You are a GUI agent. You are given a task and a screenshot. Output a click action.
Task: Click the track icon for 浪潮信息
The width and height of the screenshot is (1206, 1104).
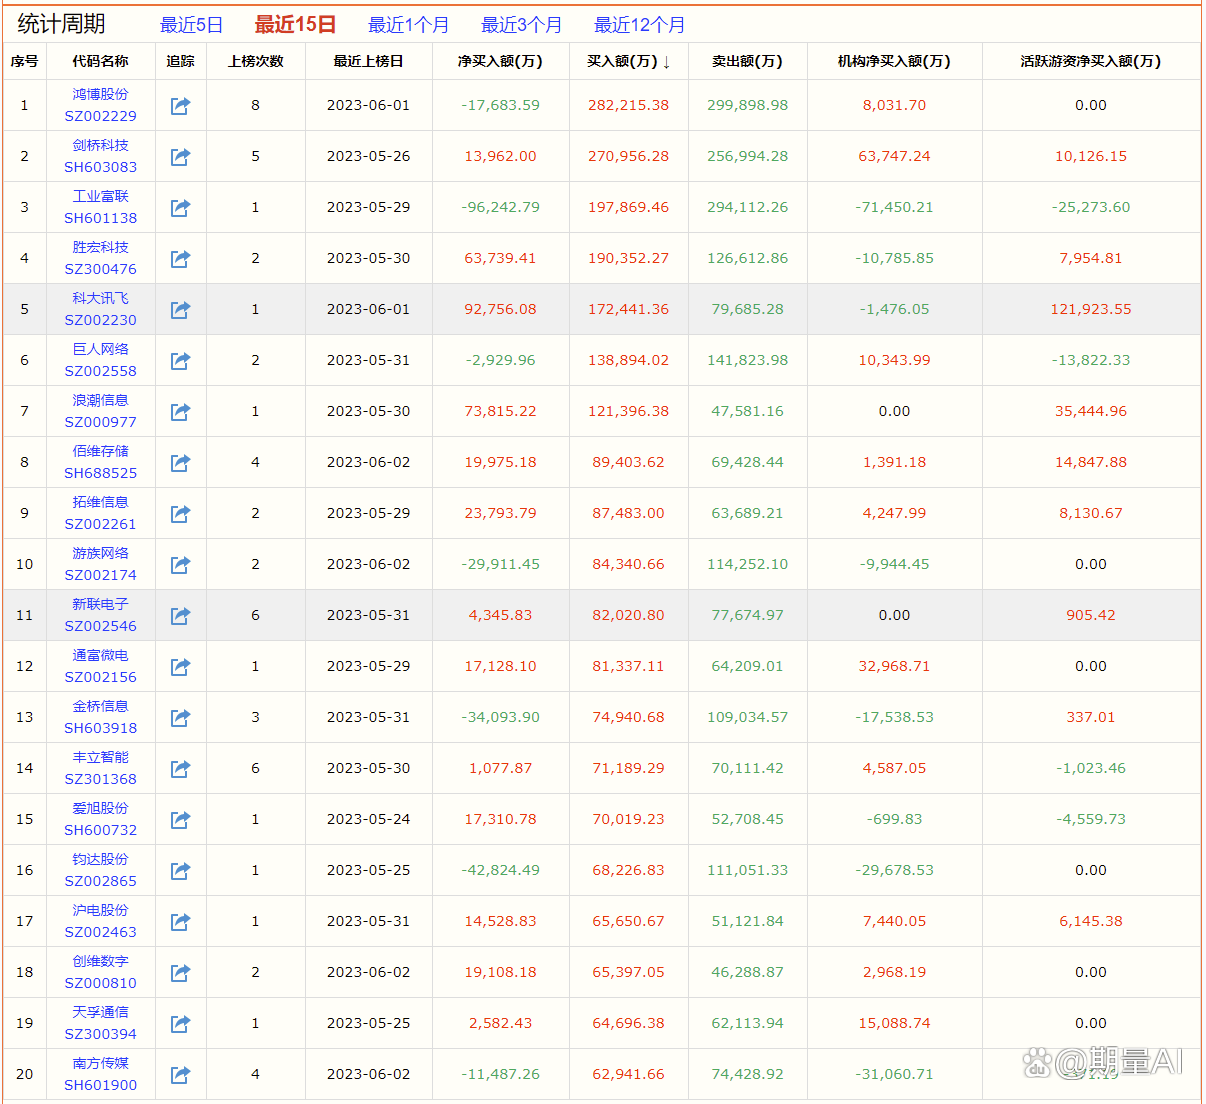pos(180,412)
